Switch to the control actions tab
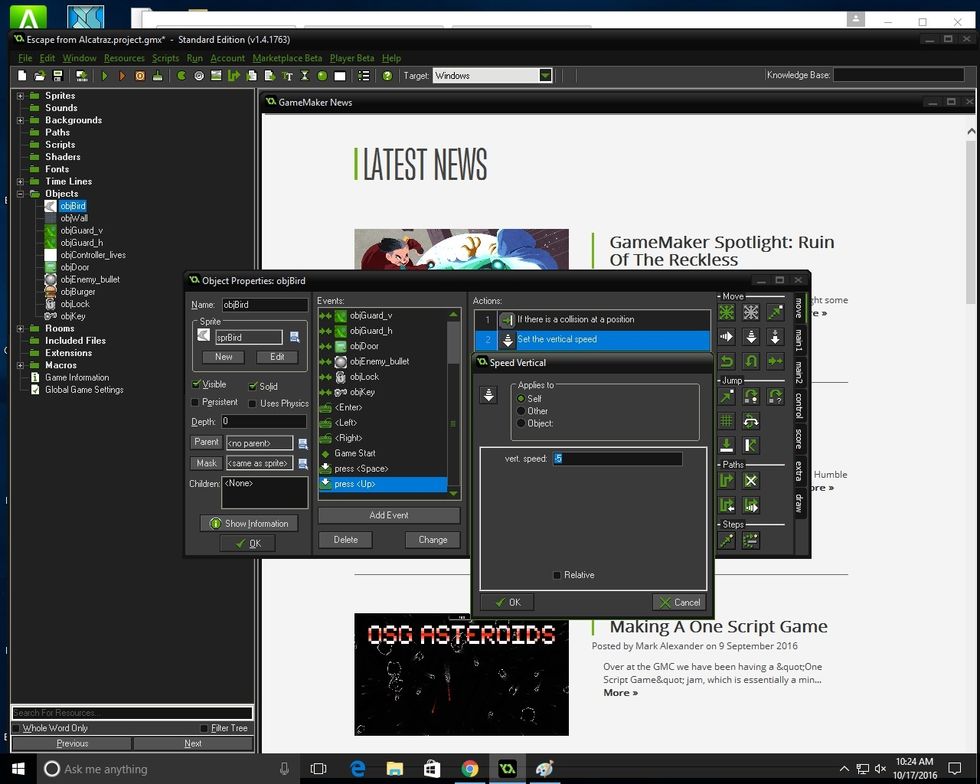980x784 pixels. click(x=799, y=406)
